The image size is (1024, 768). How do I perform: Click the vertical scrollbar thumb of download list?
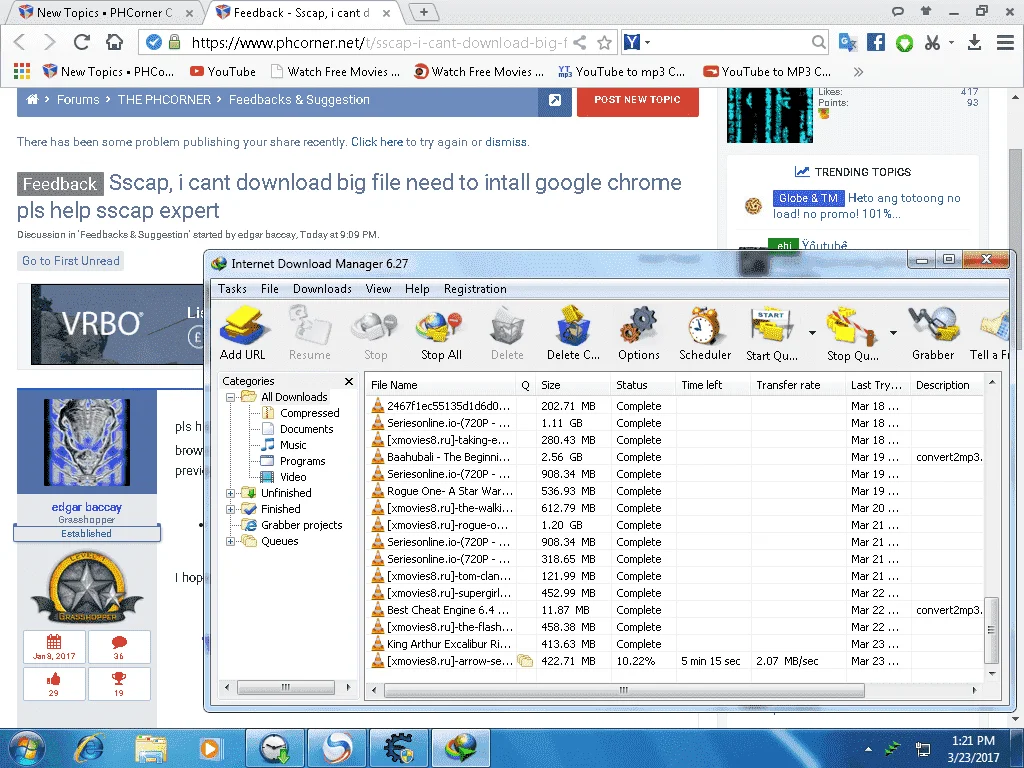tap(991, 630)
